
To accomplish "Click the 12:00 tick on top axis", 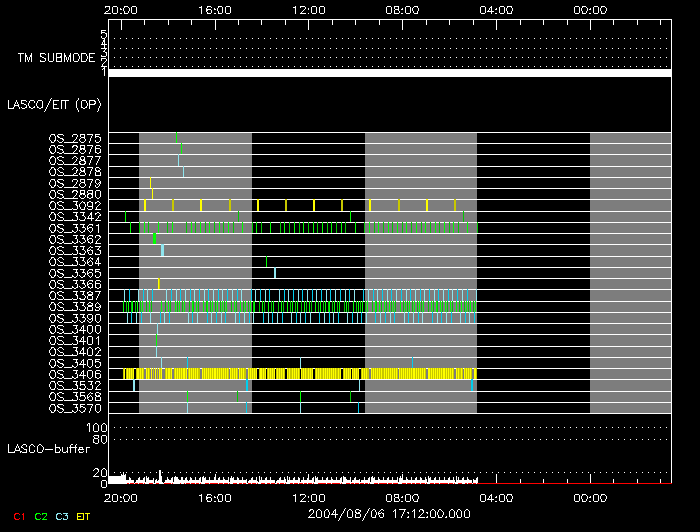I will pos(308,10).
